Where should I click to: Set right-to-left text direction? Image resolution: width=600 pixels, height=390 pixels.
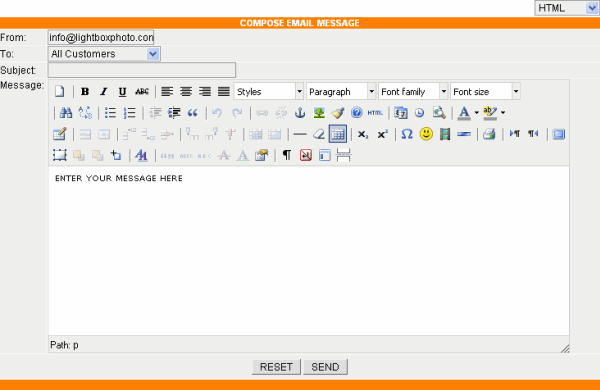(533, 134)
